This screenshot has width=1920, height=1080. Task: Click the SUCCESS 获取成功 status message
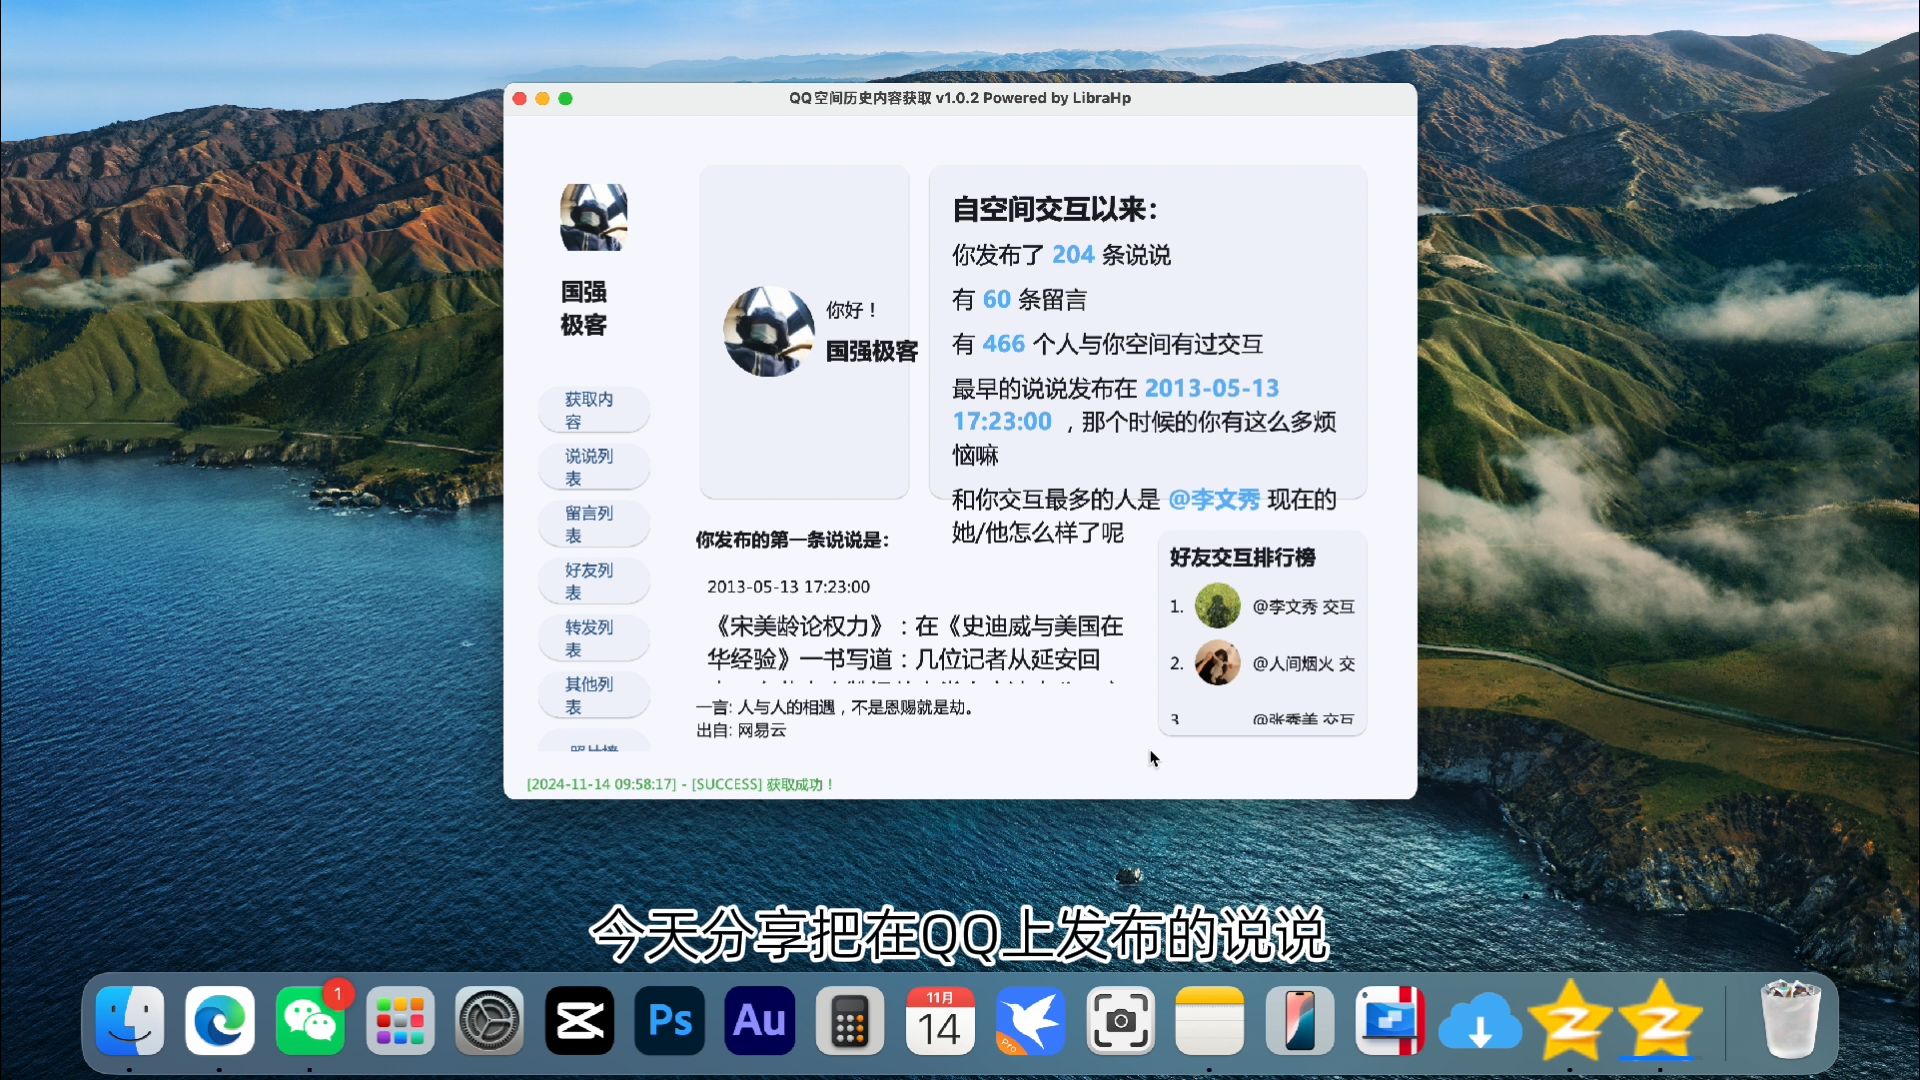(x=680, y=784)
